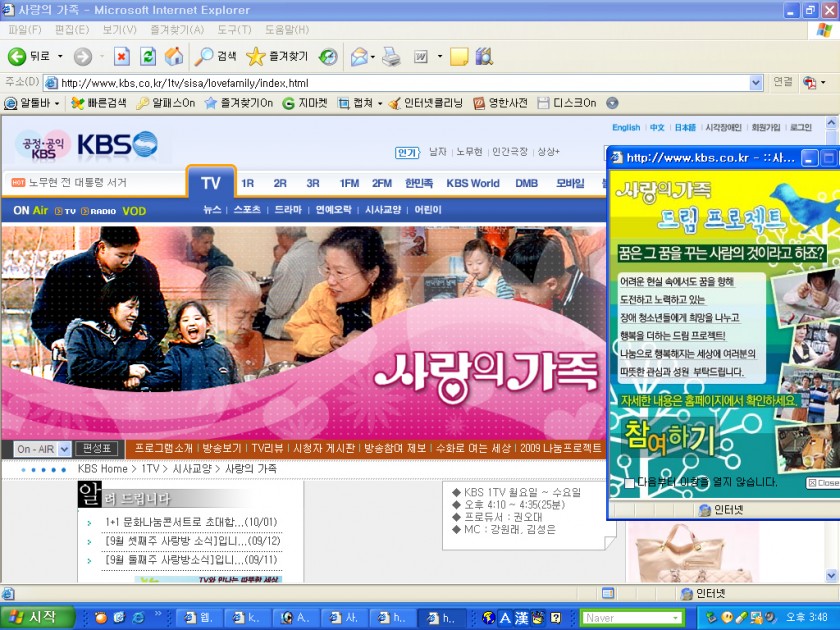This screenshot has height=630, width=840.
Task: Expand the address bar URL dropdown
Action: pyautogui.click(x=756, y=82)
